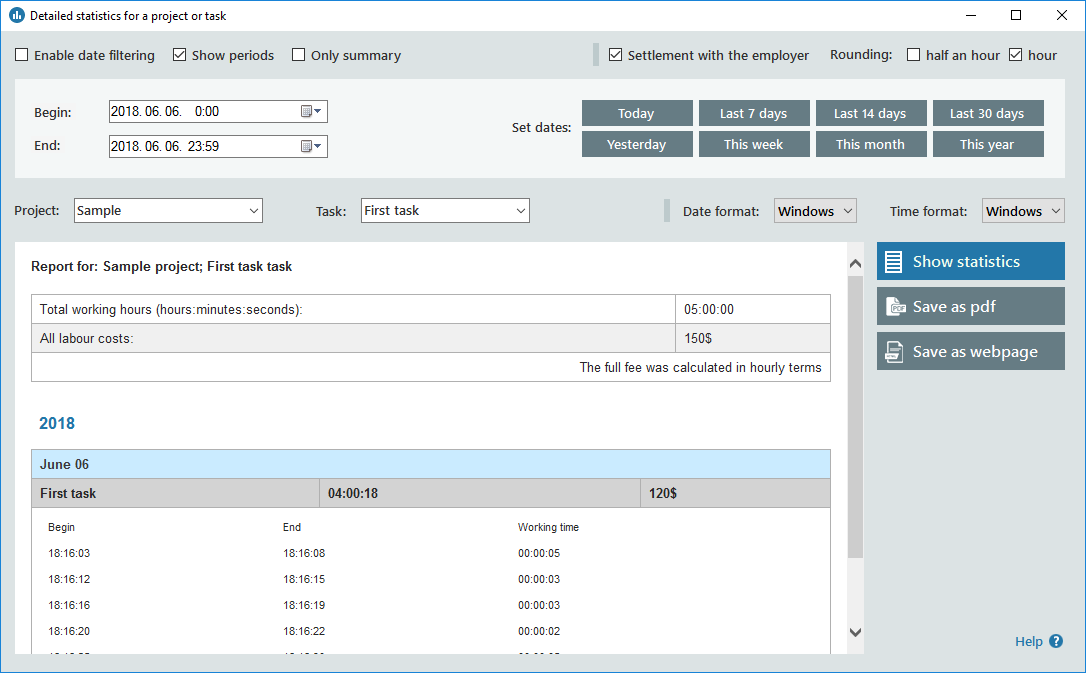Click the Show statistics button
The height and width of the screenshot is (673, 1086).
tap(970, 261)
